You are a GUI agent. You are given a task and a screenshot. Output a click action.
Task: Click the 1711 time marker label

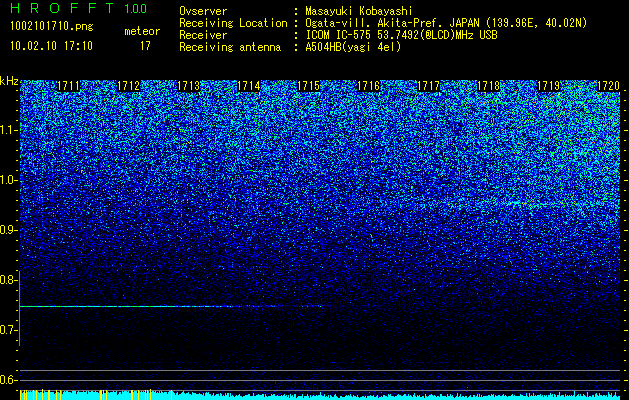(68, 86)
